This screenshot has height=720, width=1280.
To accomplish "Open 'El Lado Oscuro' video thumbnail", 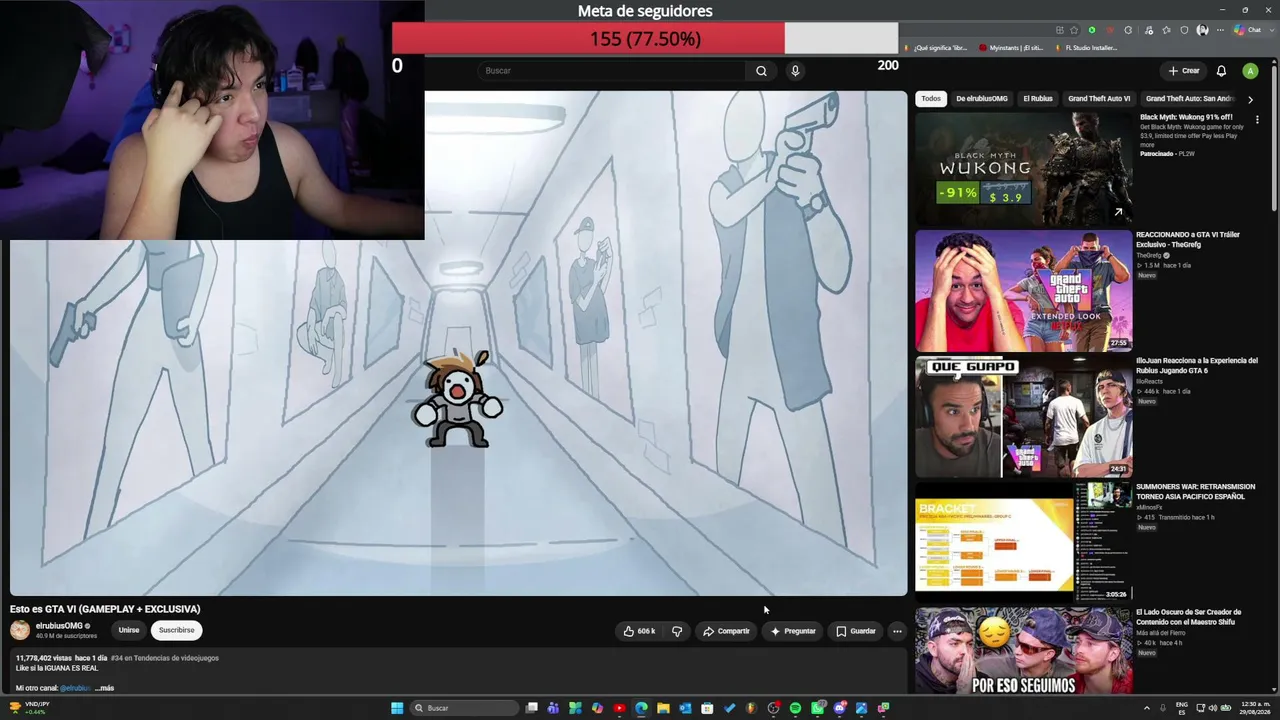I will click(x=1024, y=651).
